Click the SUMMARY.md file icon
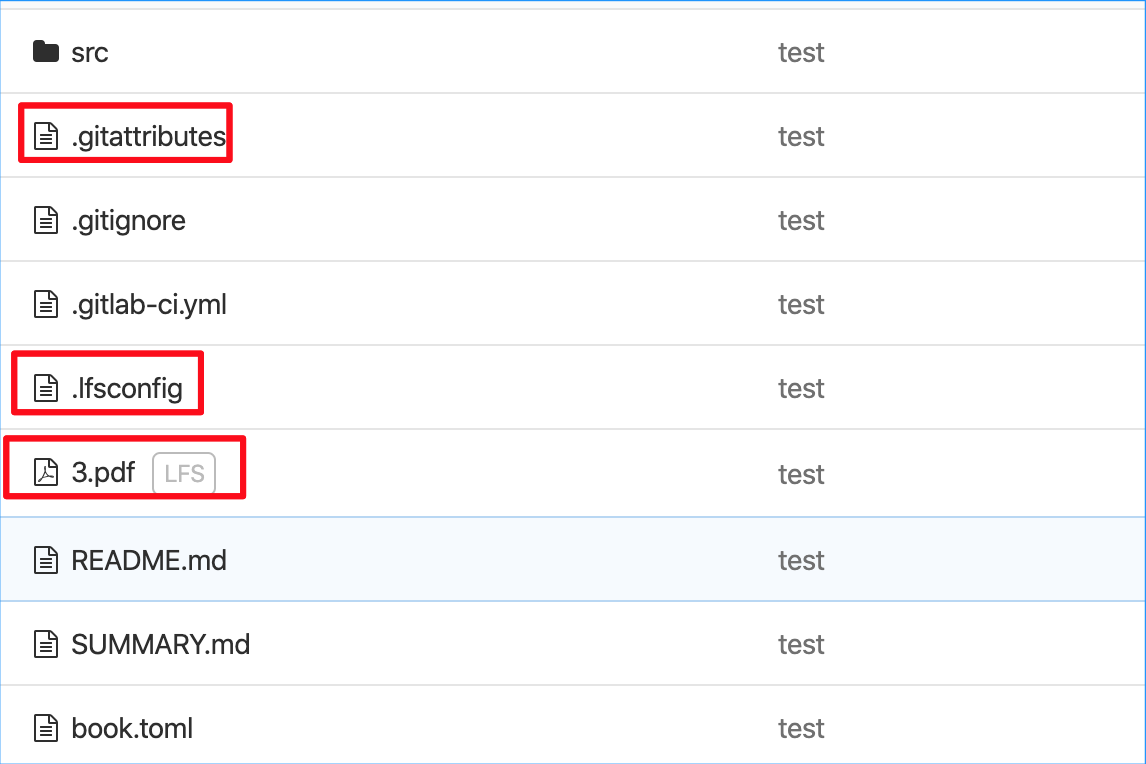 coord(46,644)
